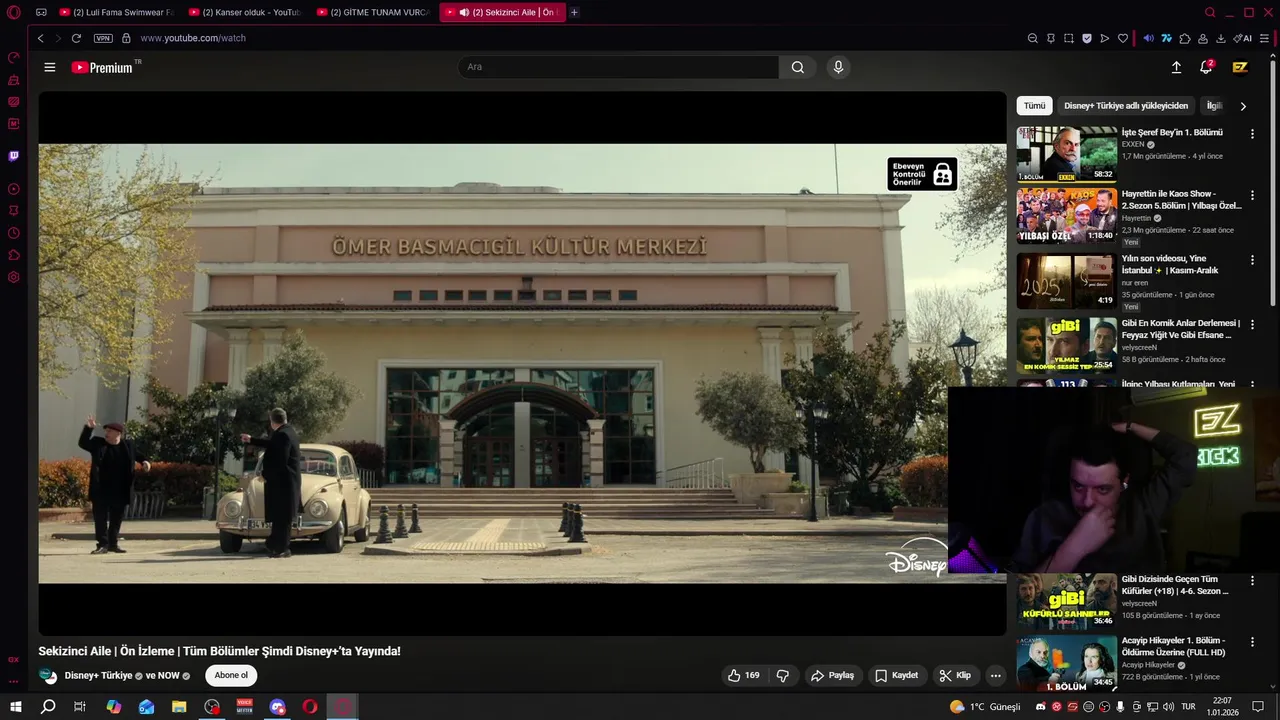Viewport: 1280px width, 720px height.
Task: Open File Explorer from taskbar
Action: pyautogui.click(x=179, y=706)
